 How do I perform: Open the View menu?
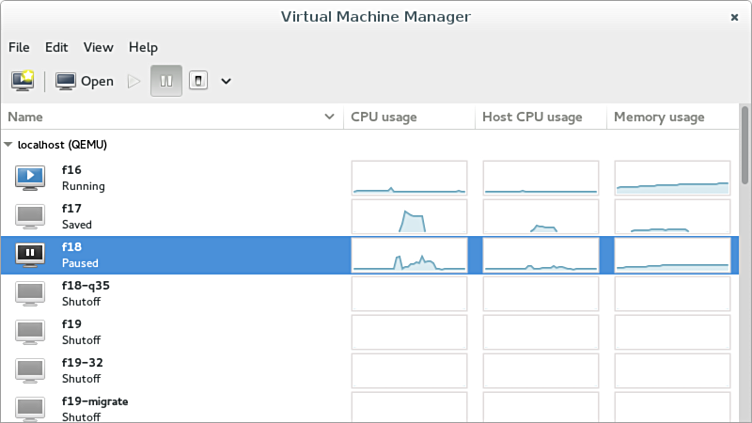click(98, 47)
